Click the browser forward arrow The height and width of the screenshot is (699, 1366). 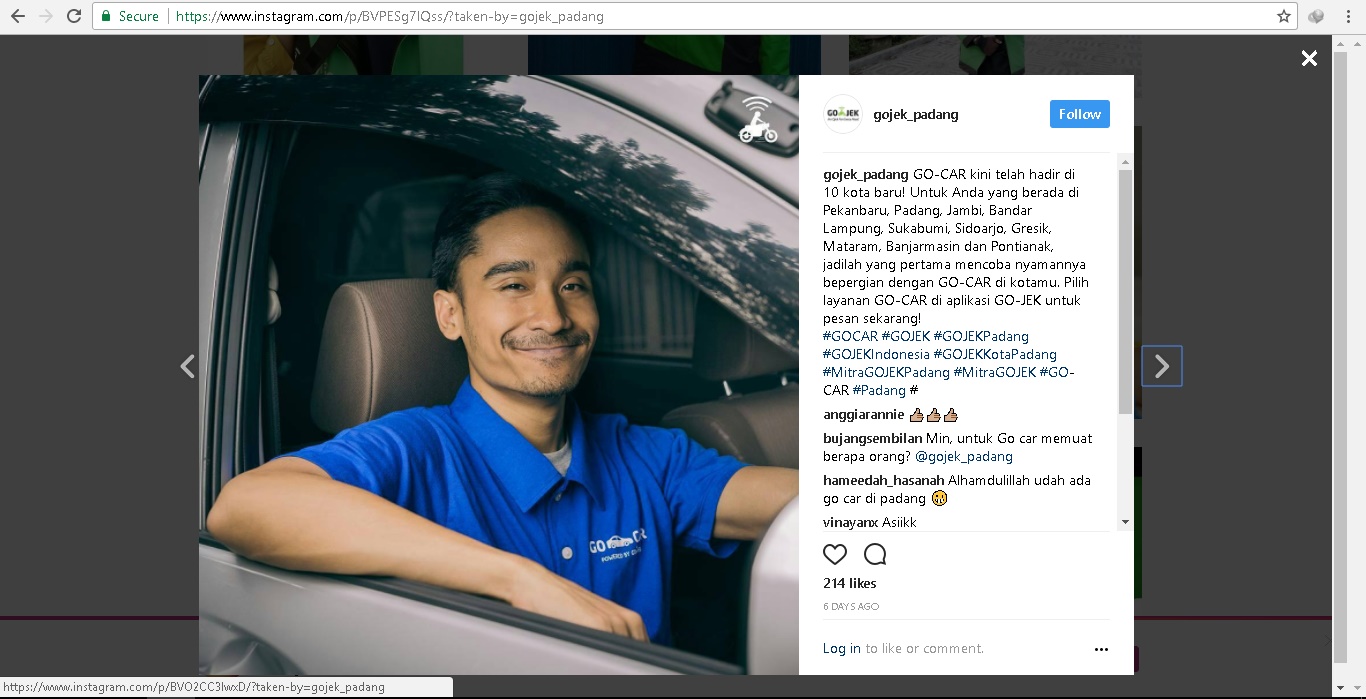click(x=46, y=16)
